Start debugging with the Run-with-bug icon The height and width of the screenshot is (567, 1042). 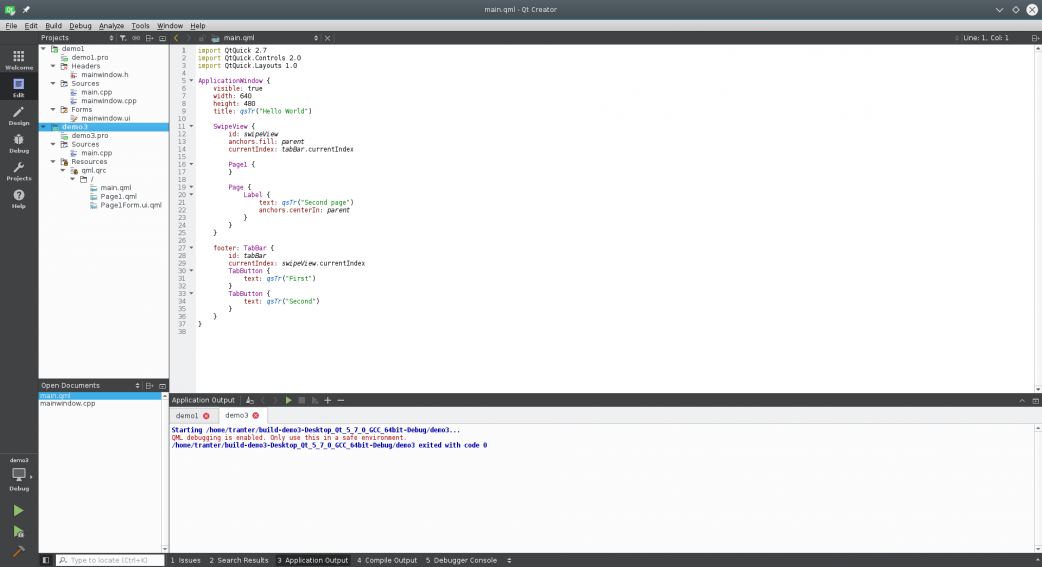point(19,531)
